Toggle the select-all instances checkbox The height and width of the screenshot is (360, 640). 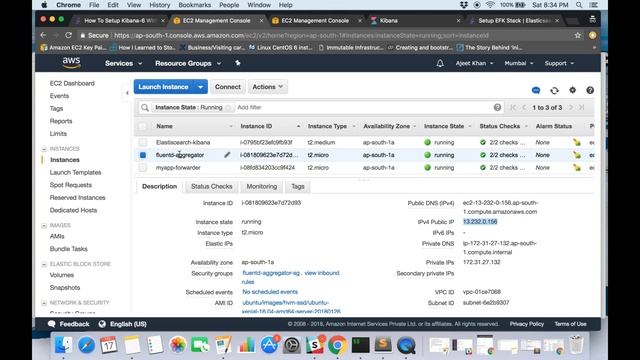142,126
